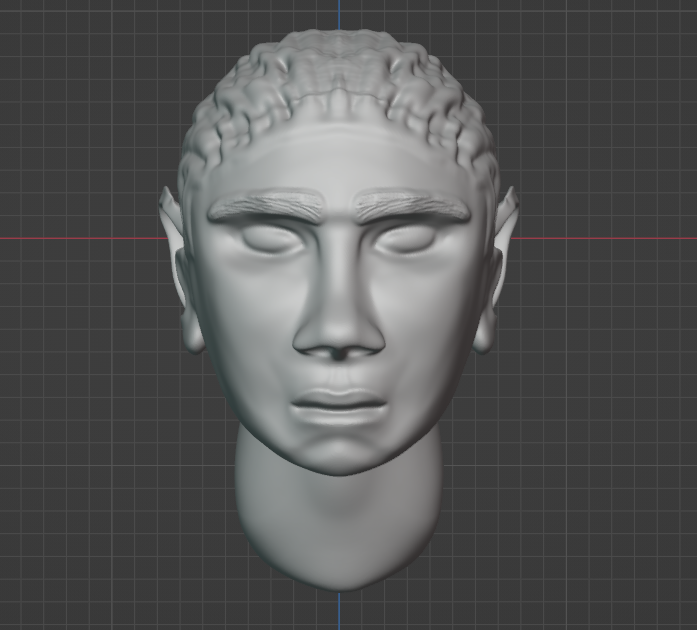Click the blue axis line above the head
The width and height of the screenshot is (697, 630).
(x=339, y=14)
